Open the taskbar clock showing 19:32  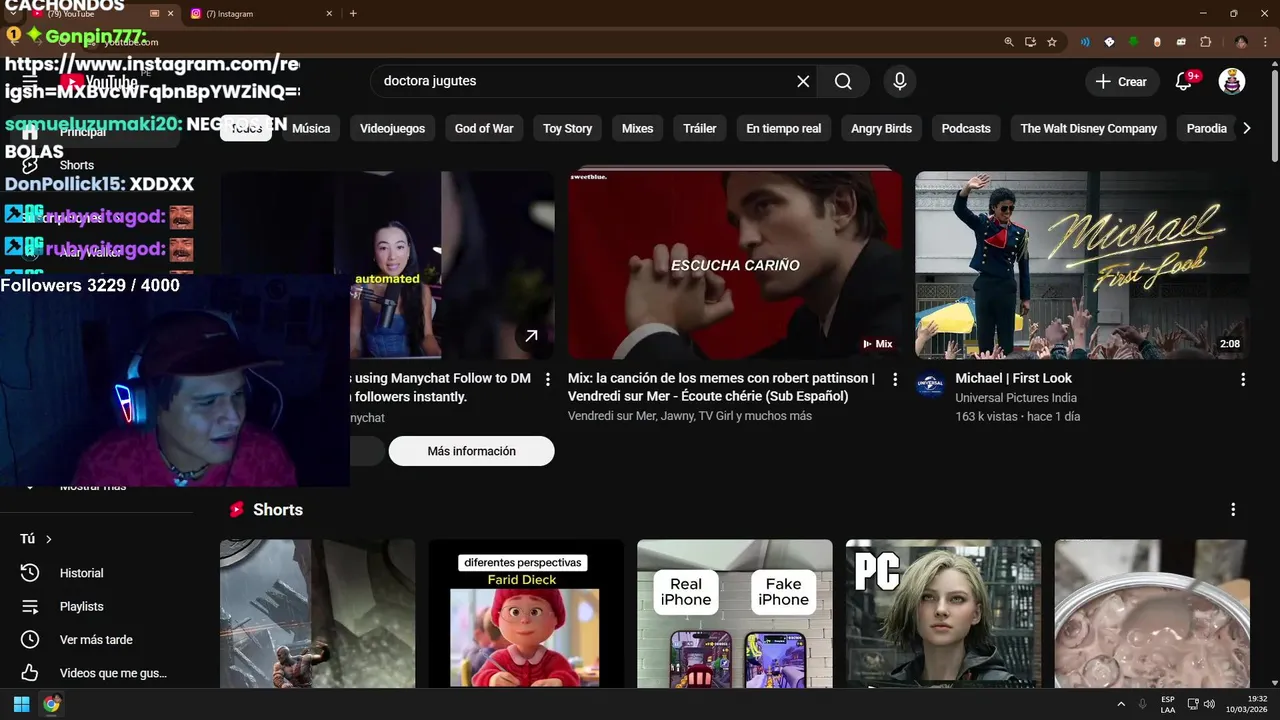click(1246, 704)
